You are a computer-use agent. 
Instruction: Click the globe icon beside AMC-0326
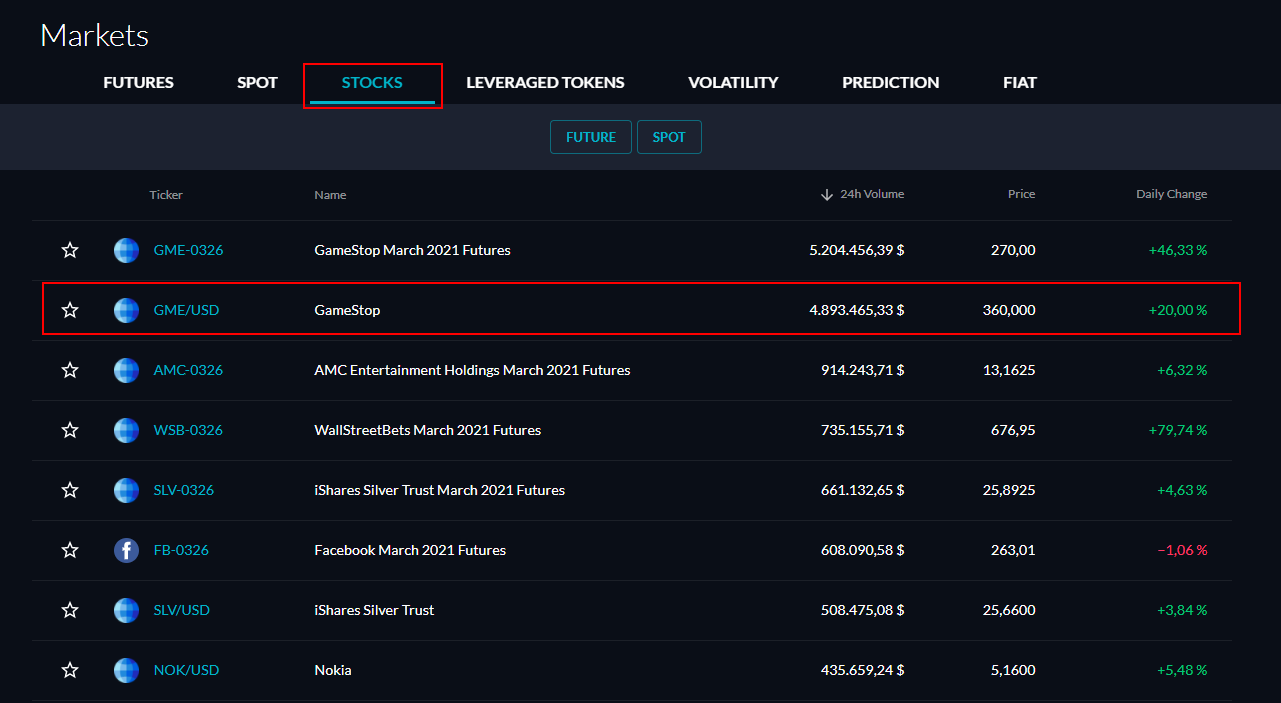click(126, 370)
